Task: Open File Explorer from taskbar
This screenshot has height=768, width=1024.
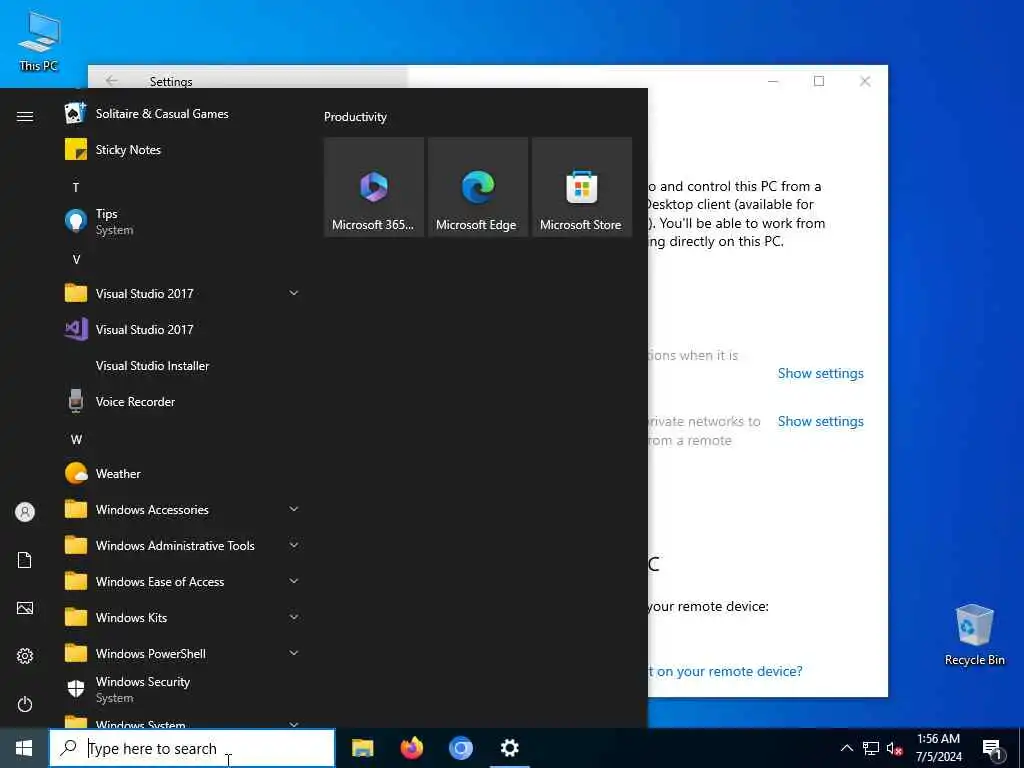Action: tap(362, 748)
